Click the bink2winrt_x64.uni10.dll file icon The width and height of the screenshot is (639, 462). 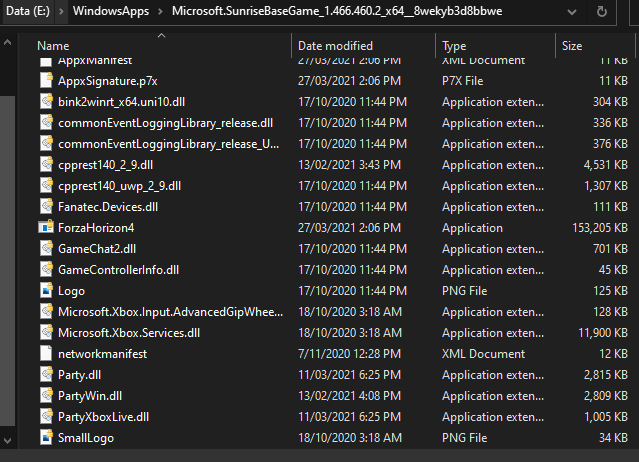click(46, 101)
